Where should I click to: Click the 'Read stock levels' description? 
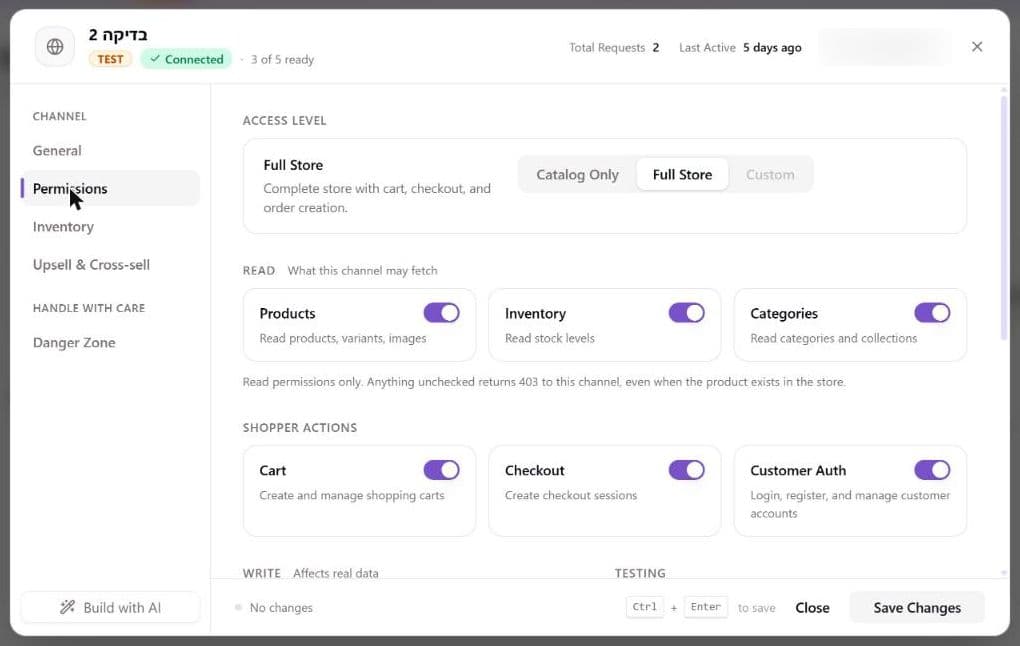point(550,338)
